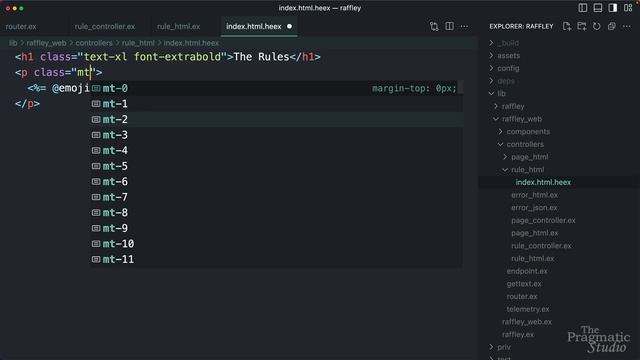Refresh the Explorer file tree
Screen dimensions: 640x360
pyautogui.click(x=597, y=27)
